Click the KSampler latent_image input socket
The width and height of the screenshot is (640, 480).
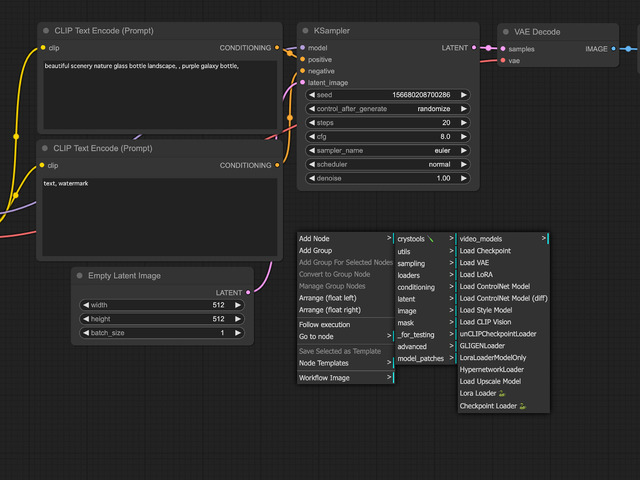click(302, 82)
